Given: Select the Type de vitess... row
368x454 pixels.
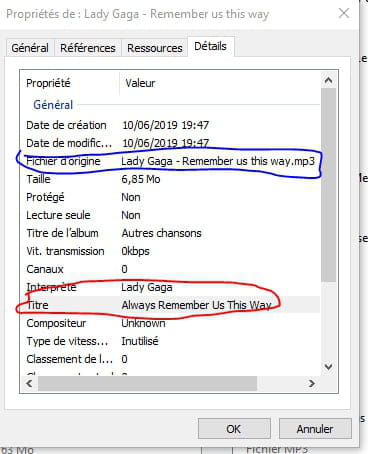Looking at the screenshot, I should (170, 341).
